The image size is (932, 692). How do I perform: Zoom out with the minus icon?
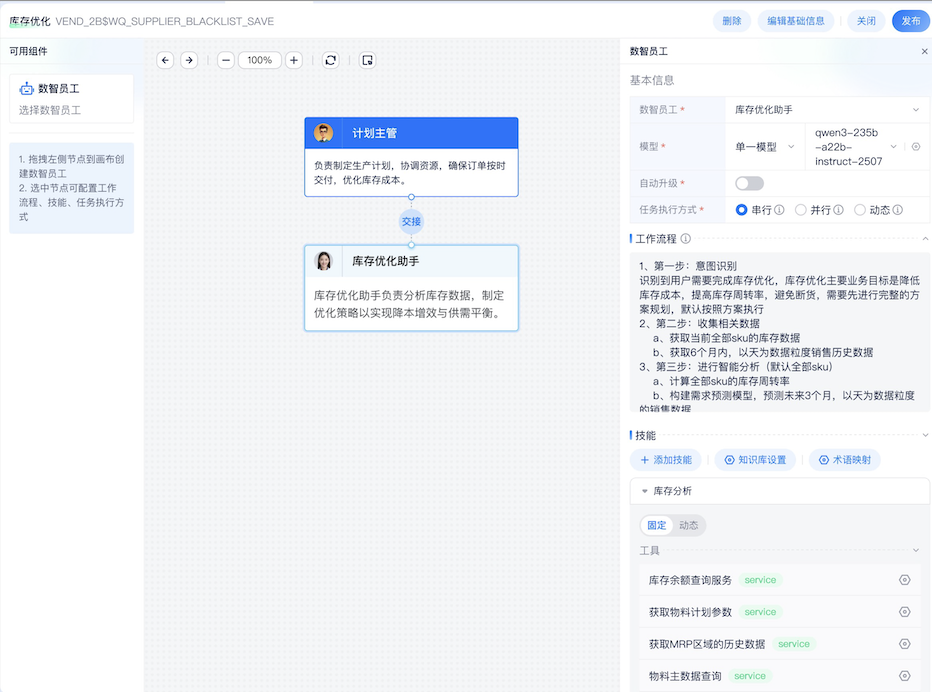pyautogui.click(x=227, y=60)
